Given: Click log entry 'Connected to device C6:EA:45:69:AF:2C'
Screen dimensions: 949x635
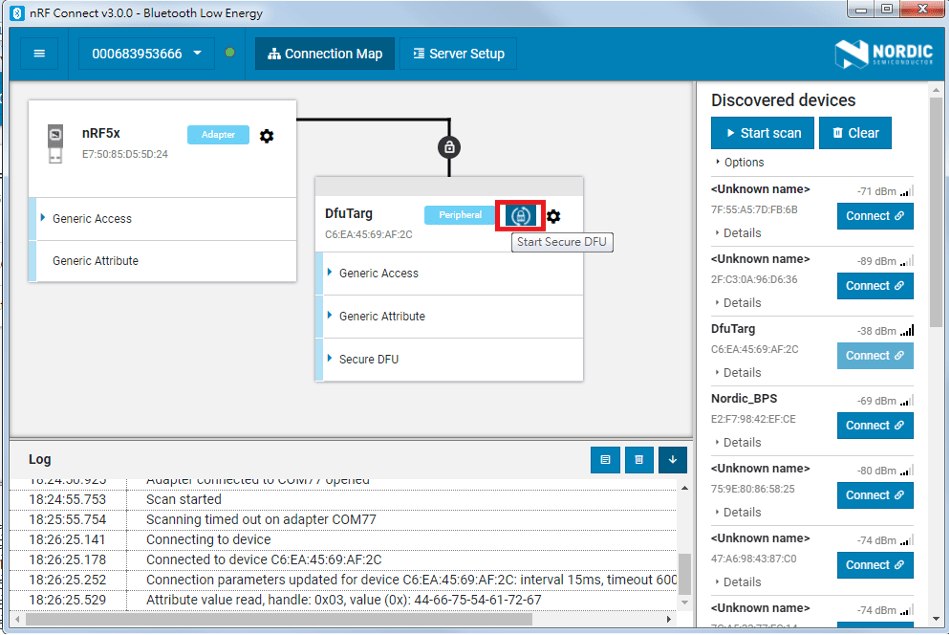Looking at the screenshot, I should coord(264,559).
